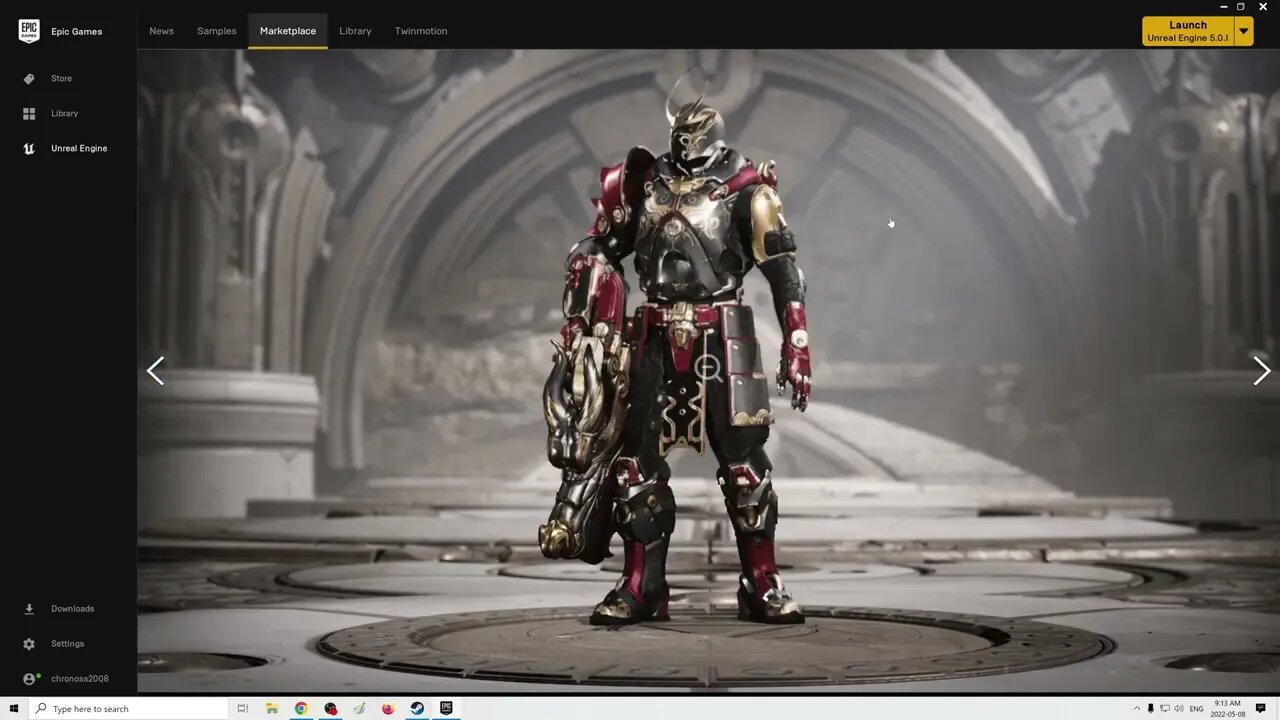
Task: Expand hidden system tray icons
Action: (1136, 708)
